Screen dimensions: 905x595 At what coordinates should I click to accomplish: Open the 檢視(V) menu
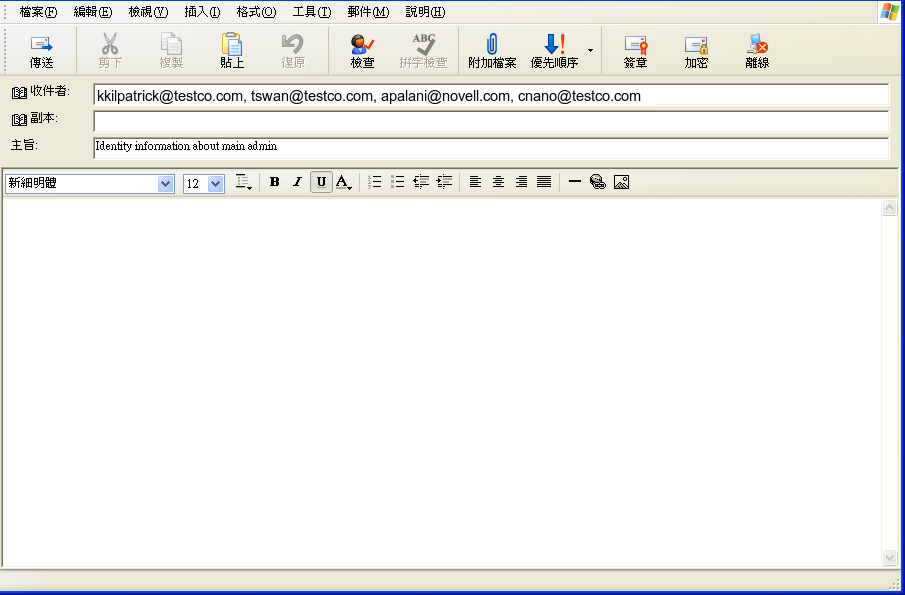click(x=148, y=12)
